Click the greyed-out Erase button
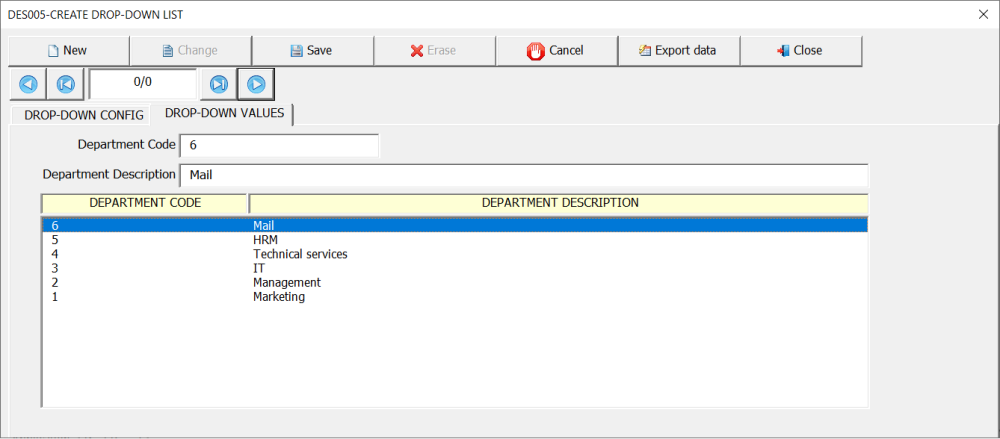This screenshot has width=1000, height=439. tap(434, 50)
